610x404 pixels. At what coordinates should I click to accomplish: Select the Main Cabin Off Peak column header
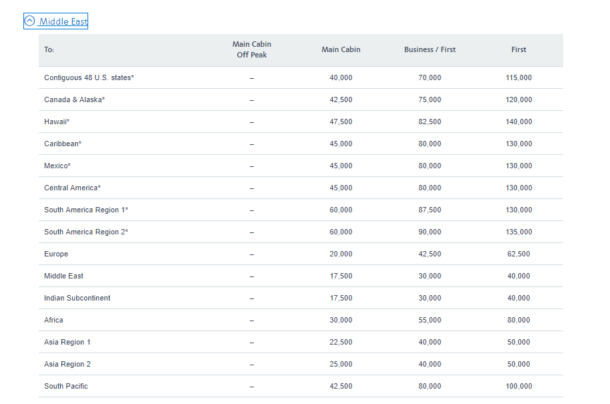pos(252,49)
